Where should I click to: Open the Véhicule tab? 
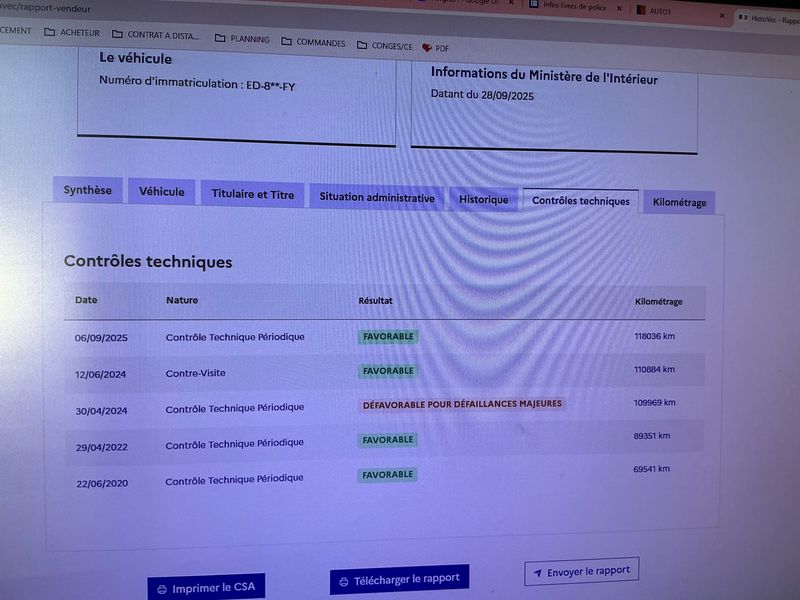click(x=161, y=192)
